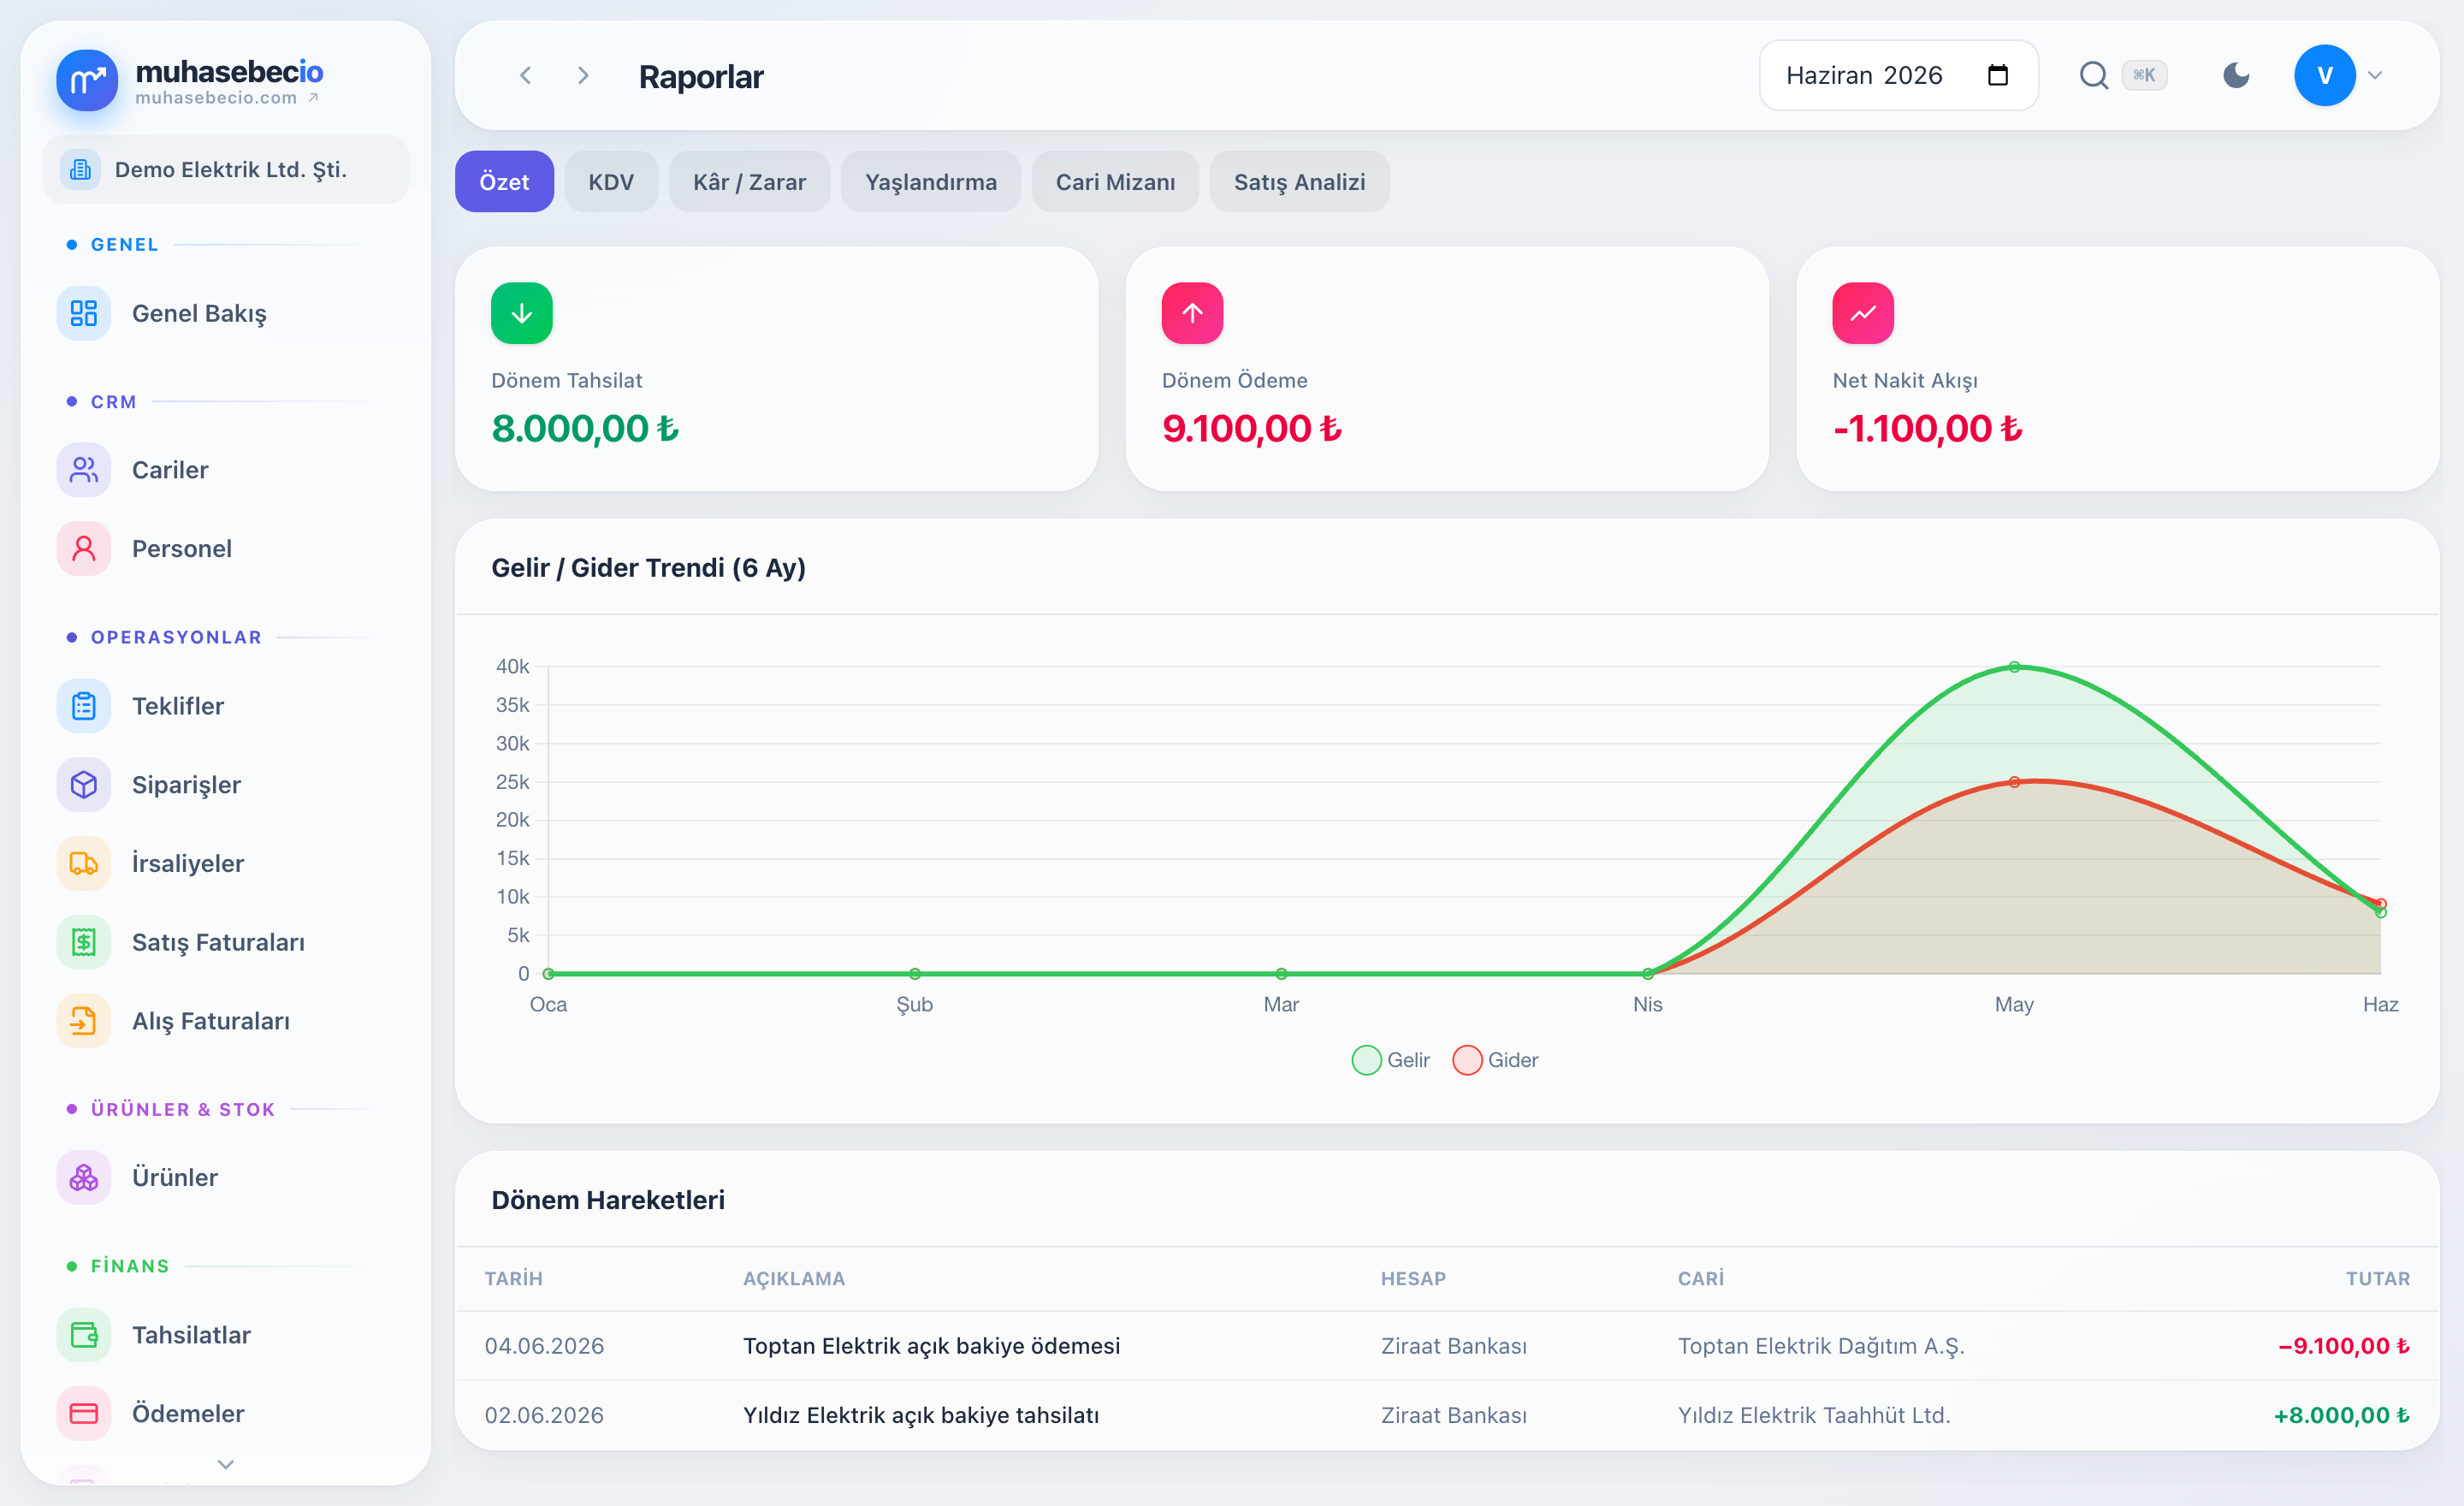2464x1506 pixels.
Task: Click the Satış Faturaları receipt icon
Action: [84, 942]
